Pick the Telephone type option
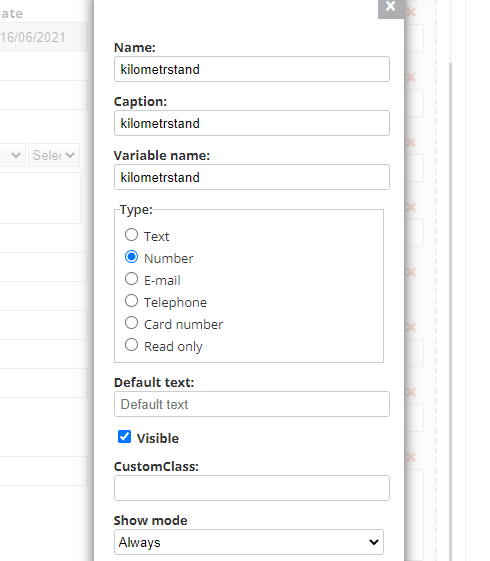 (x=131, y=301)
